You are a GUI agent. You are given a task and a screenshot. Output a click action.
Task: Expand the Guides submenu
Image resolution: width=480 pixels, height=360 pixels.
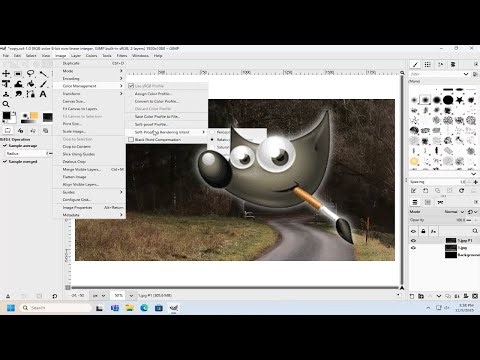click(90, 192)
